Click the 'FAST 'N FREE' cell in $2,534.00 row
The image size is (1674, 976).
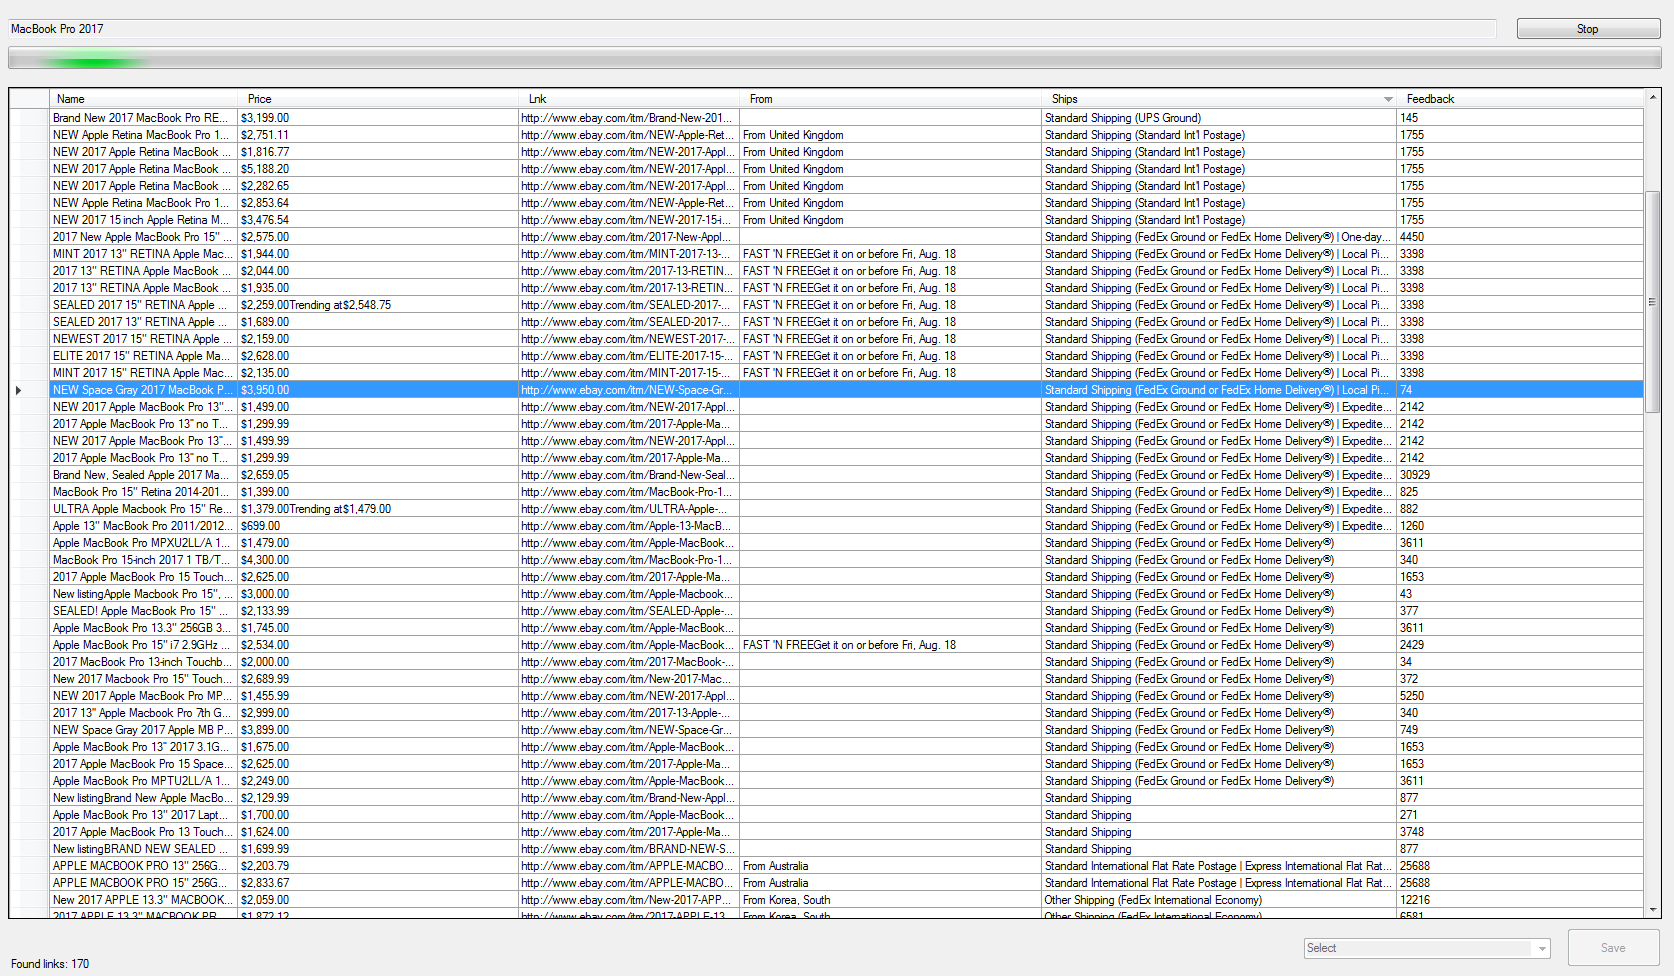pyautogui.click(x=891, y=645)
